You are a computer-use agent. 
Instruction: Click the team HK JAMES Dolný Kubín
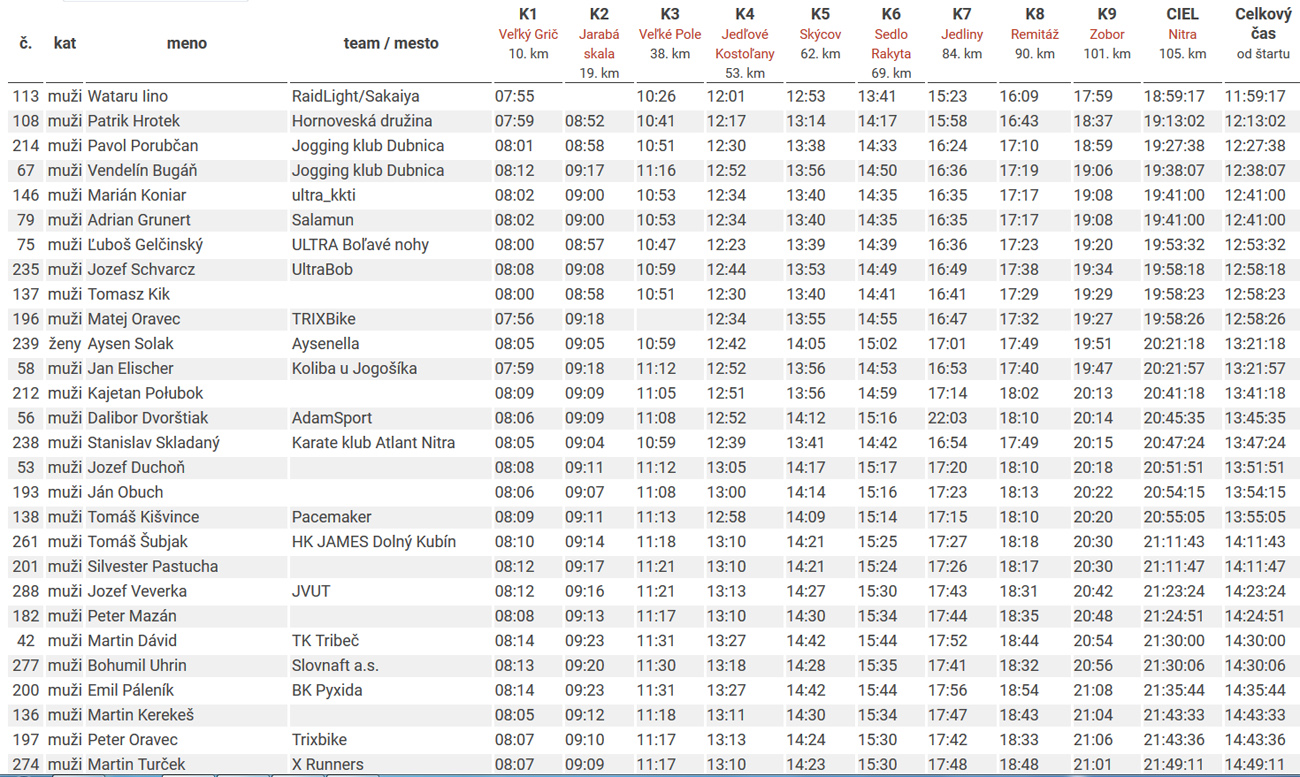(374, 541)
